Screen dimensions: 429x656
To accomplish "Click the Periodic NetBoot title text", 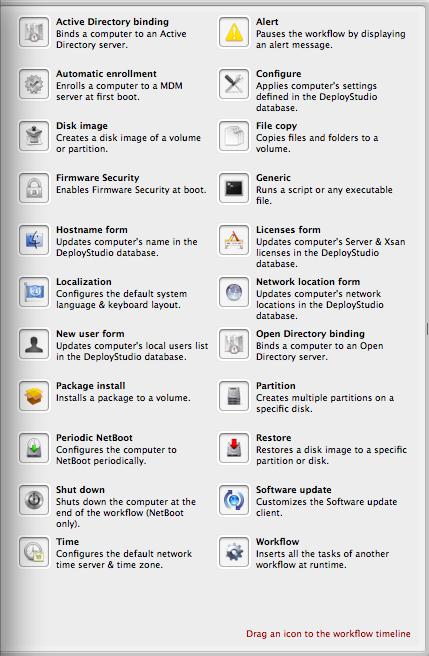I will [x=94, y=438].
